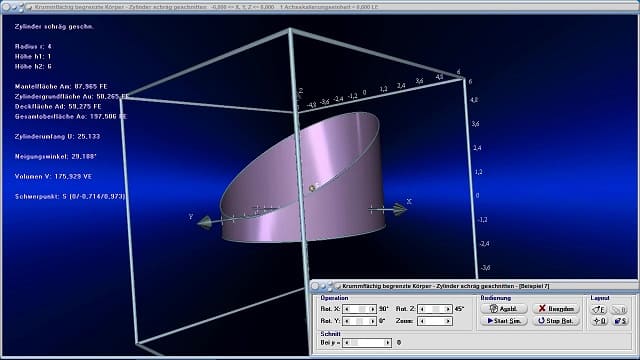The image size is (640, 360).
Task: Click the right arrow of the Rot. Y scrollbar
Action: point(372,321)
